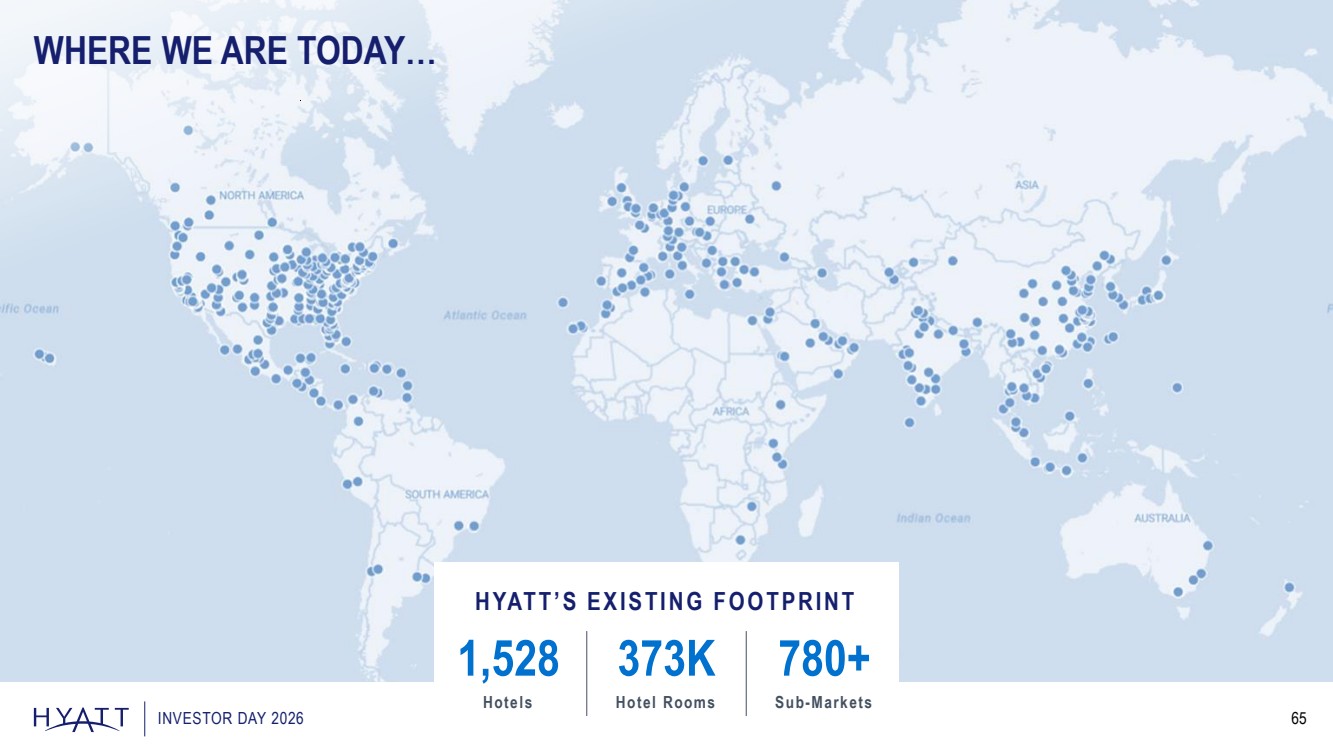Click the "NORTH AMERICA" map label
The width and height of the screenshot is (1333, 749).
pos(262,196)
